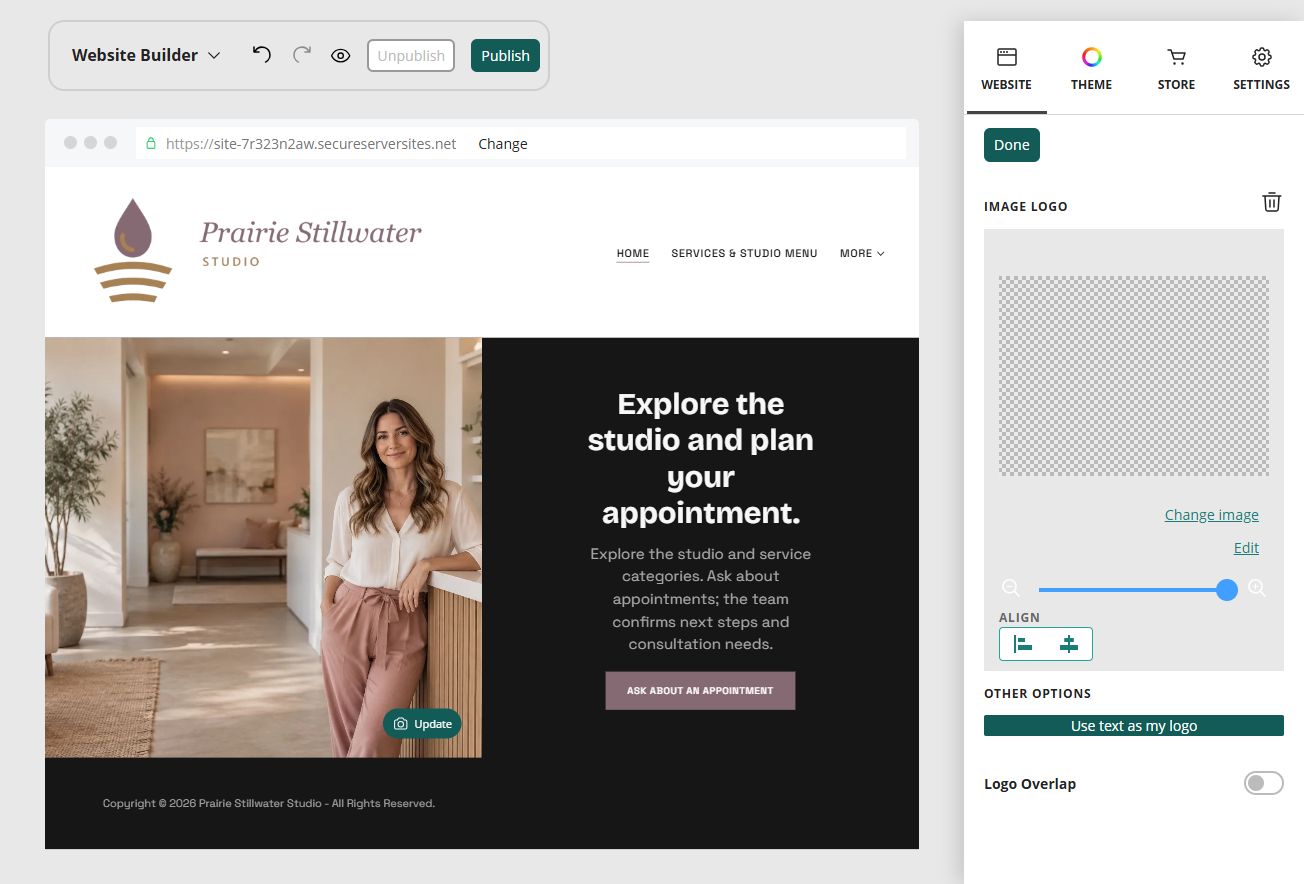
Task: Delete the image logo with trash icon
Action: [1272, 202]
